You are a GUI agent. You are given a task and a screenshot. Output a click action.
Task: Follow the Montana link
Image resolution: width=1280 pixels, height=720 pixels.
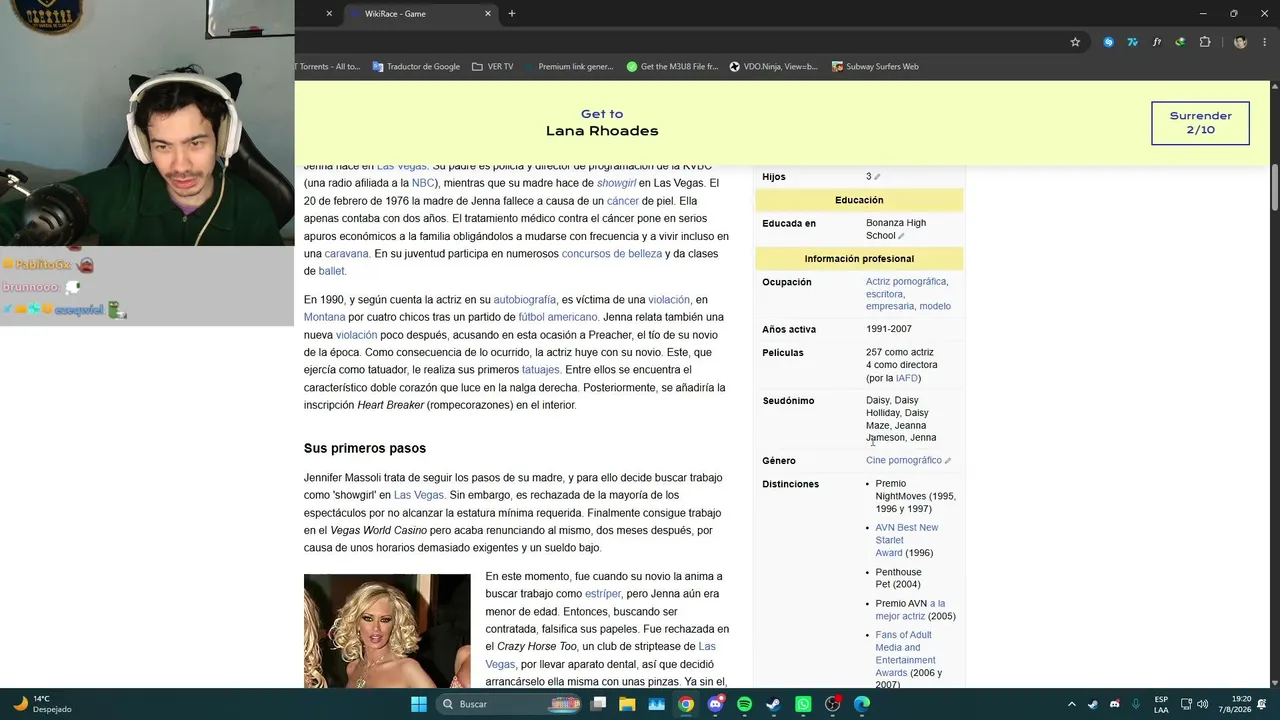324,317
